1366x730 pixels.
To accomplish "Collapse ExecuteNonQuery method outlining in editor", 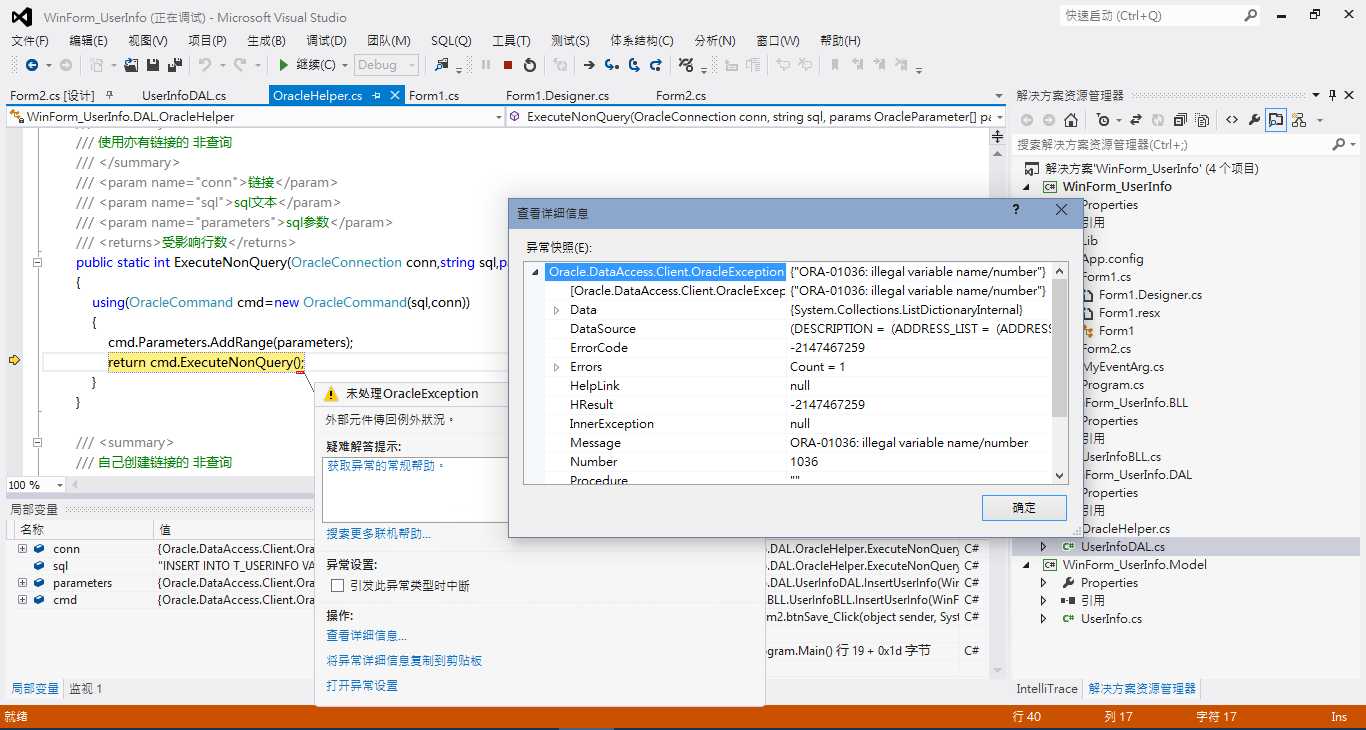I will [x=38, y=263].
